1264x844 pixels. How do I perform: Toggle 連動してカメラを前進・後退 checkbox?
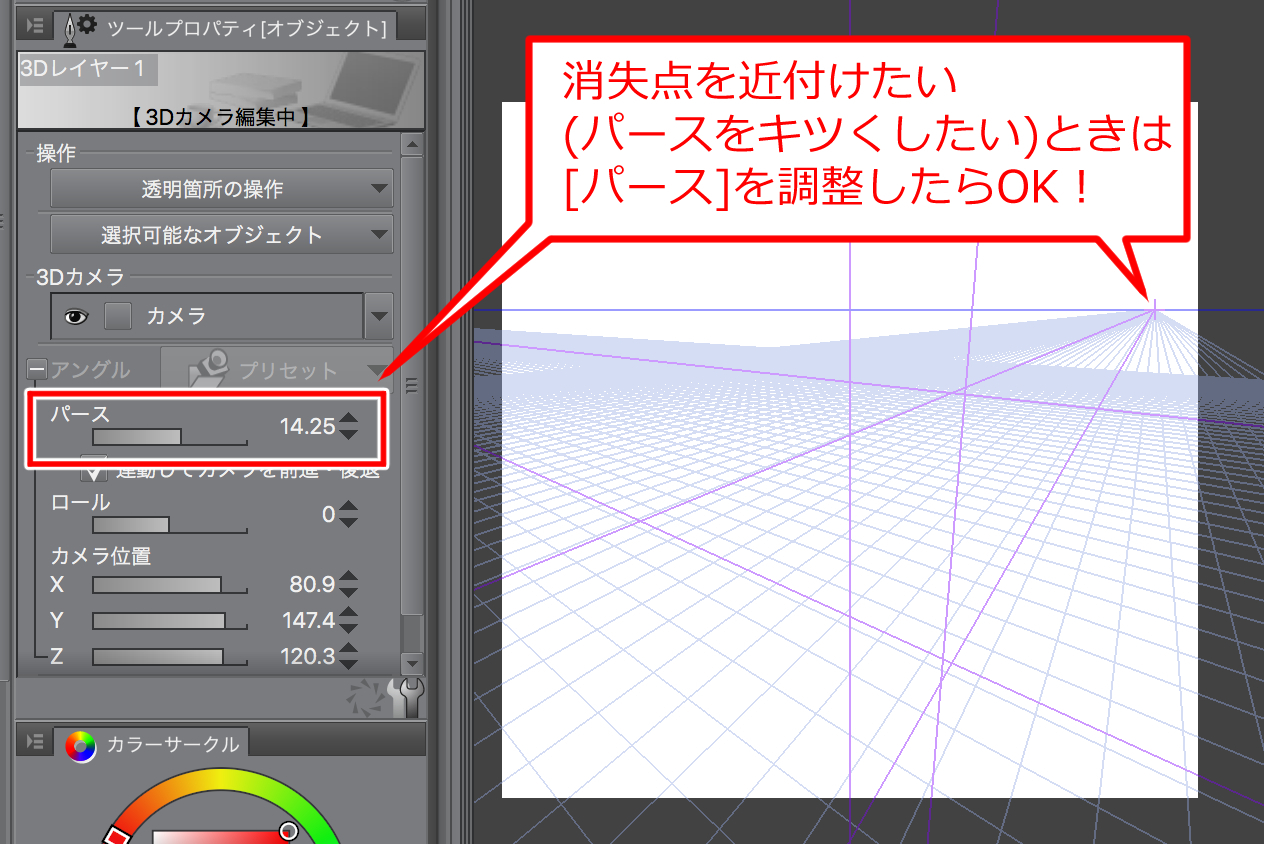point(94,468)
